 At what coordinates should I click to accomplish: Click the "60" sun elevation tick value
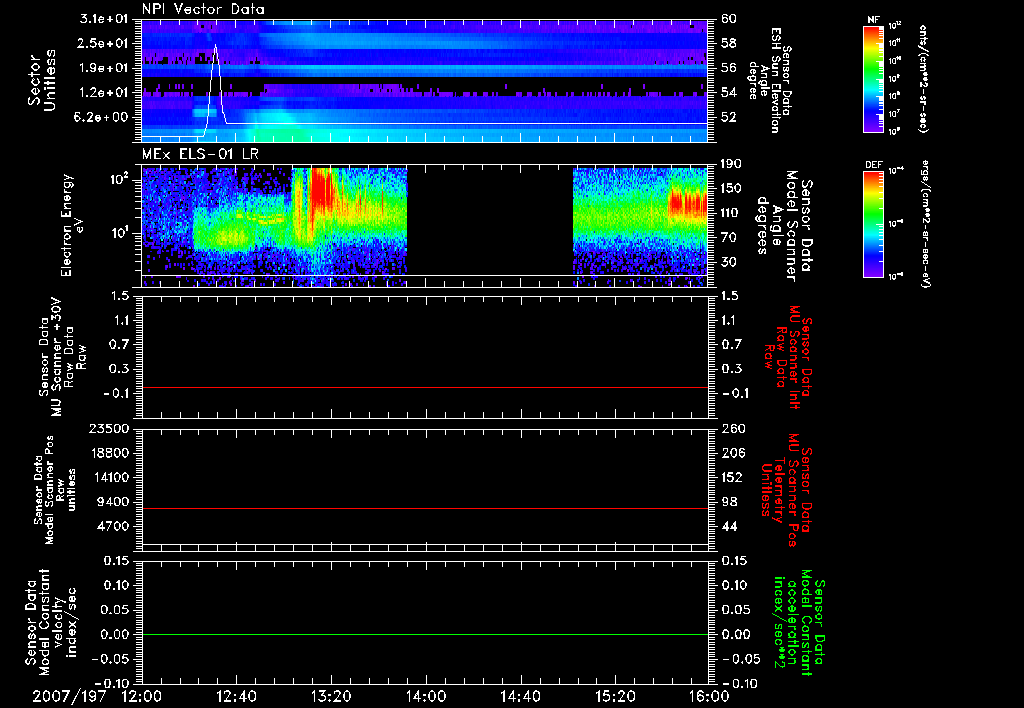click(x=729, y=19)
